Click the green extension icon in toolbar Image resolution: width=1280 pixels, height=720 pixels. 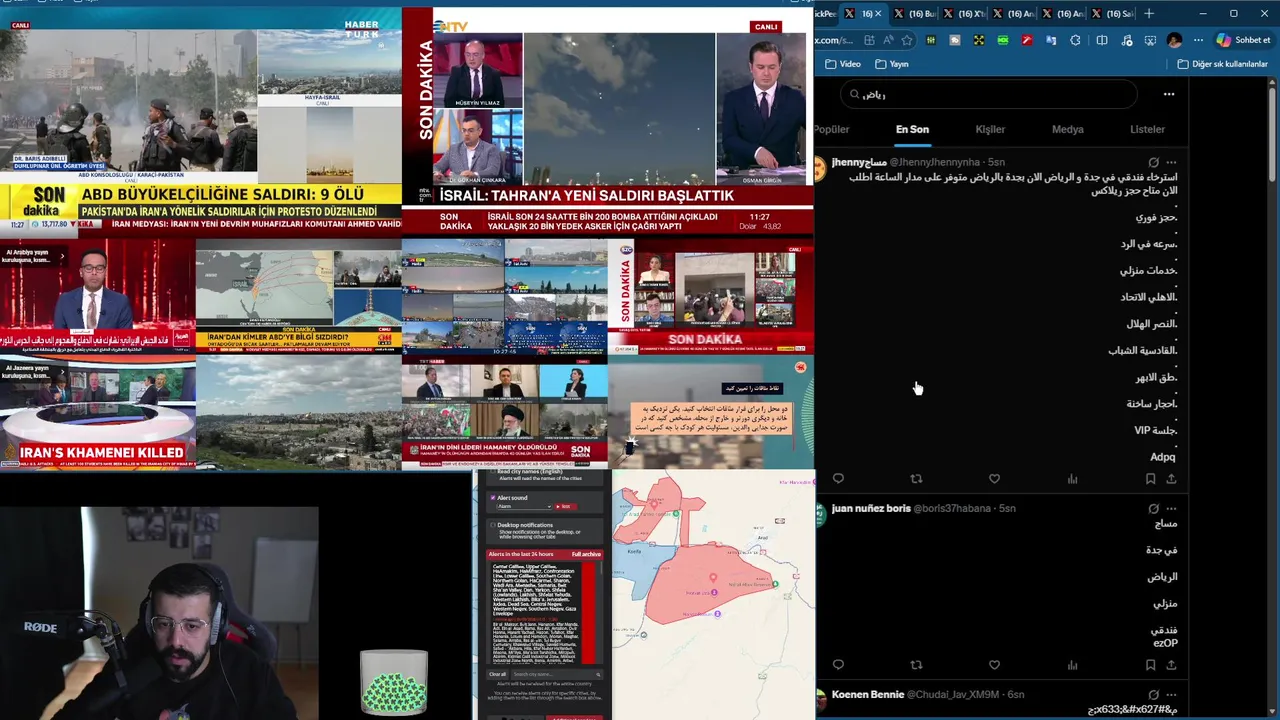pyautogui.click(x=1003, y=40)
